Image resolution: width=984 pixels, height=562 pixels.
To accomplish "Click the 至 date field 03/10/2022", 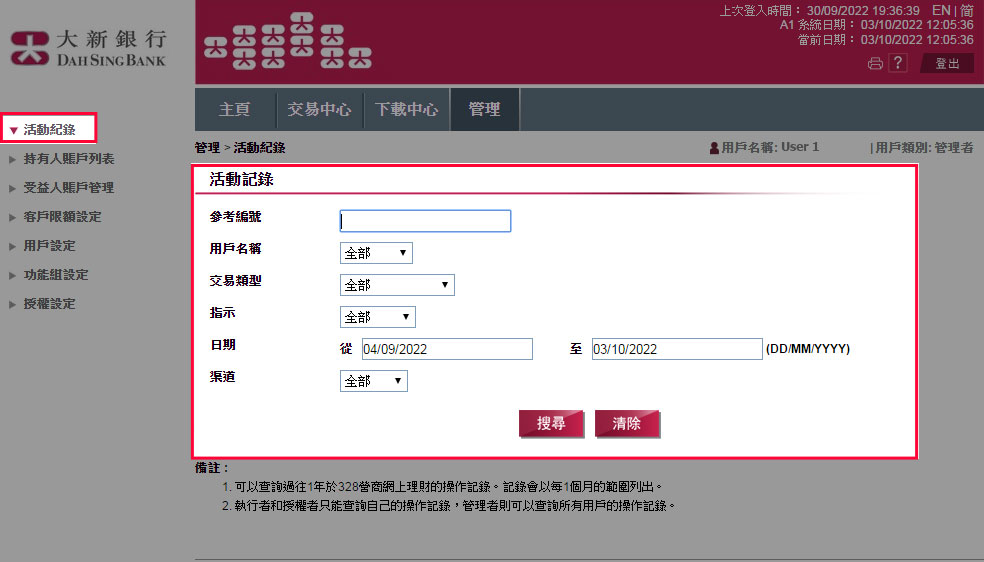I will pyautogui.click(x=677, y=349).
